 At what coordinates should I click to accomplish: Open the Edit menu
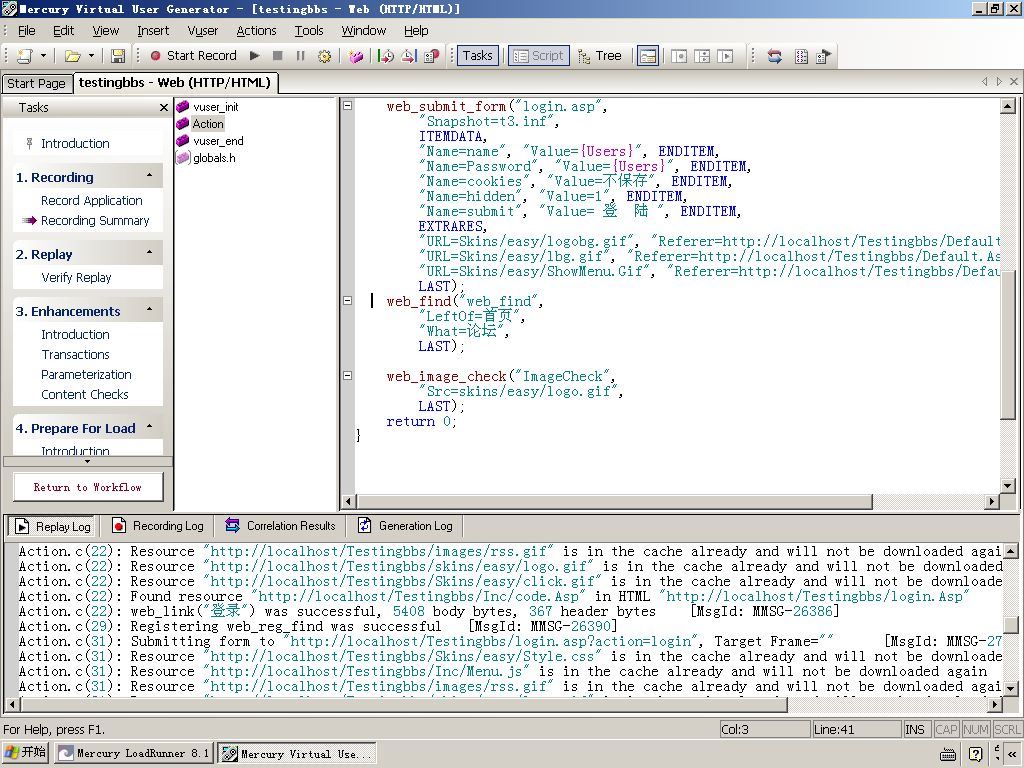(x=63, y=31)
